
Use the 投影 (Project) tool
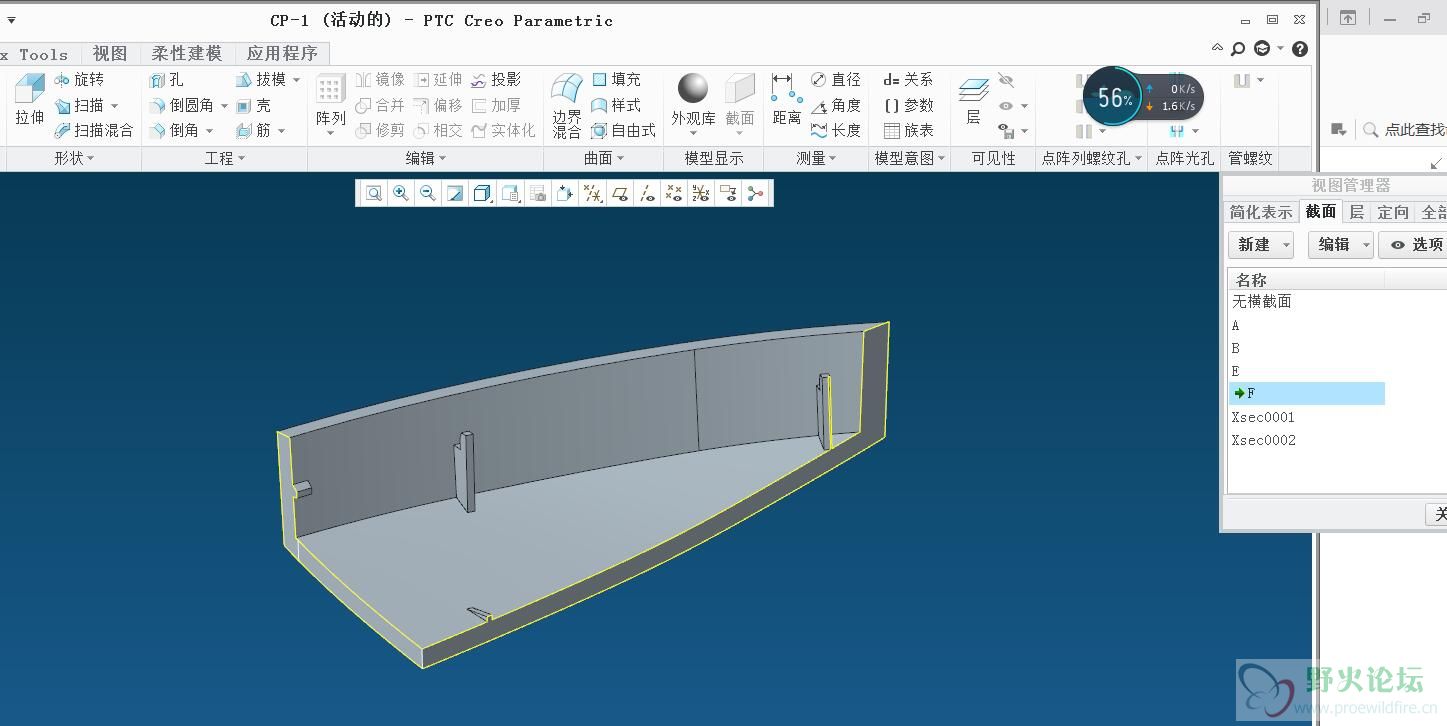click(496, 79)
